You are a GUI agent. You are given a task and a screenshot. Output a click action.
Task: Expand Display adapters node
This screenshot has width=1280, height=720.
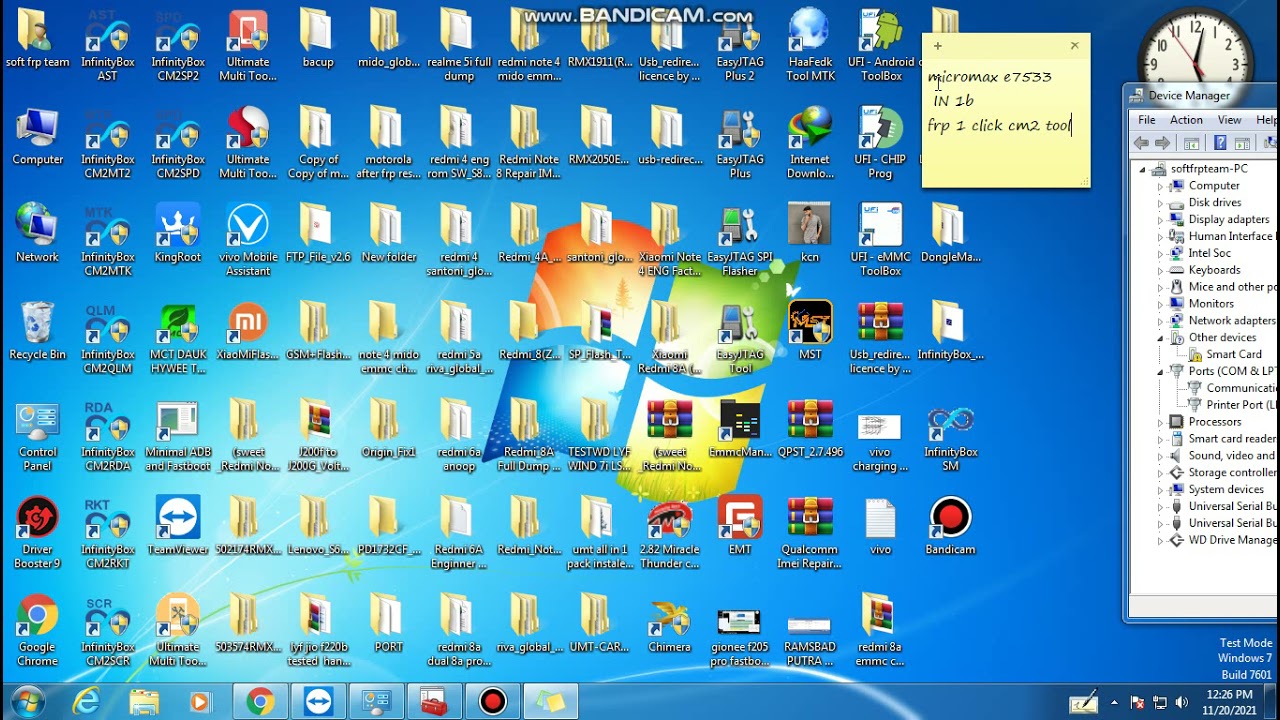[x=1161, y=220]
